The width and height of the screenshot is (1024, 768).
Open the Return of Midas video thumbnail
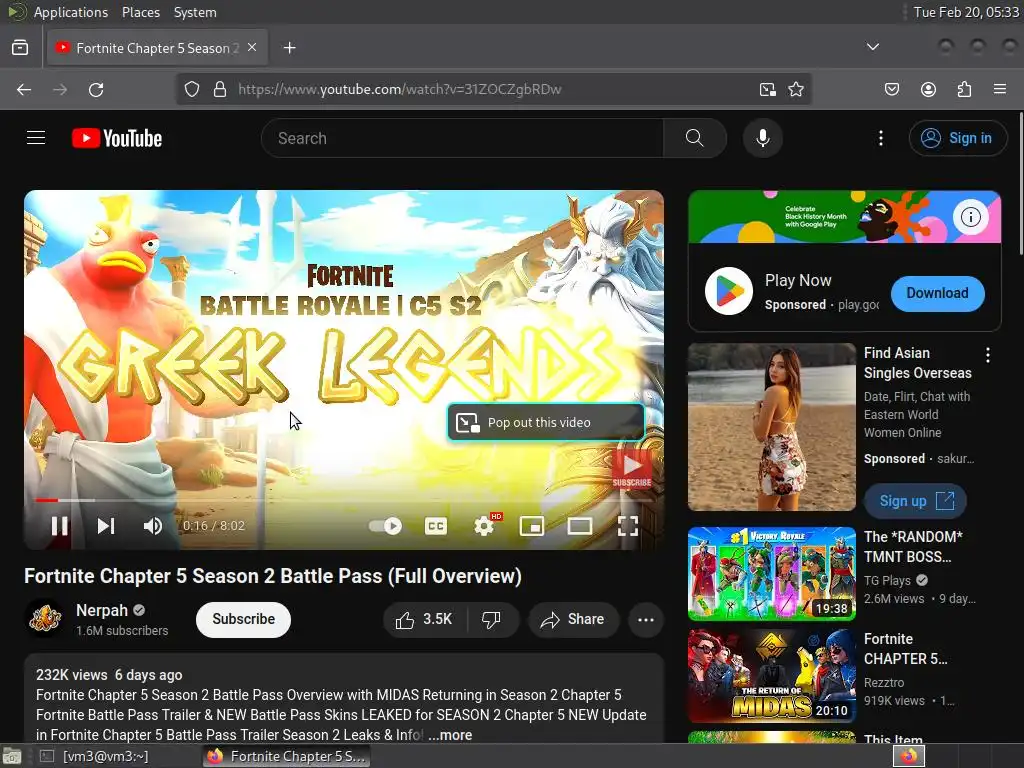click(x=771, y=675)
